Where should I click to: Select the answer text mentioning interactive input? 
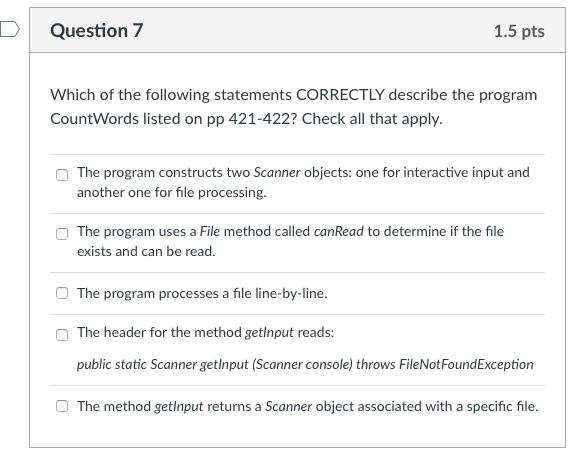click(x=303, y=182)
